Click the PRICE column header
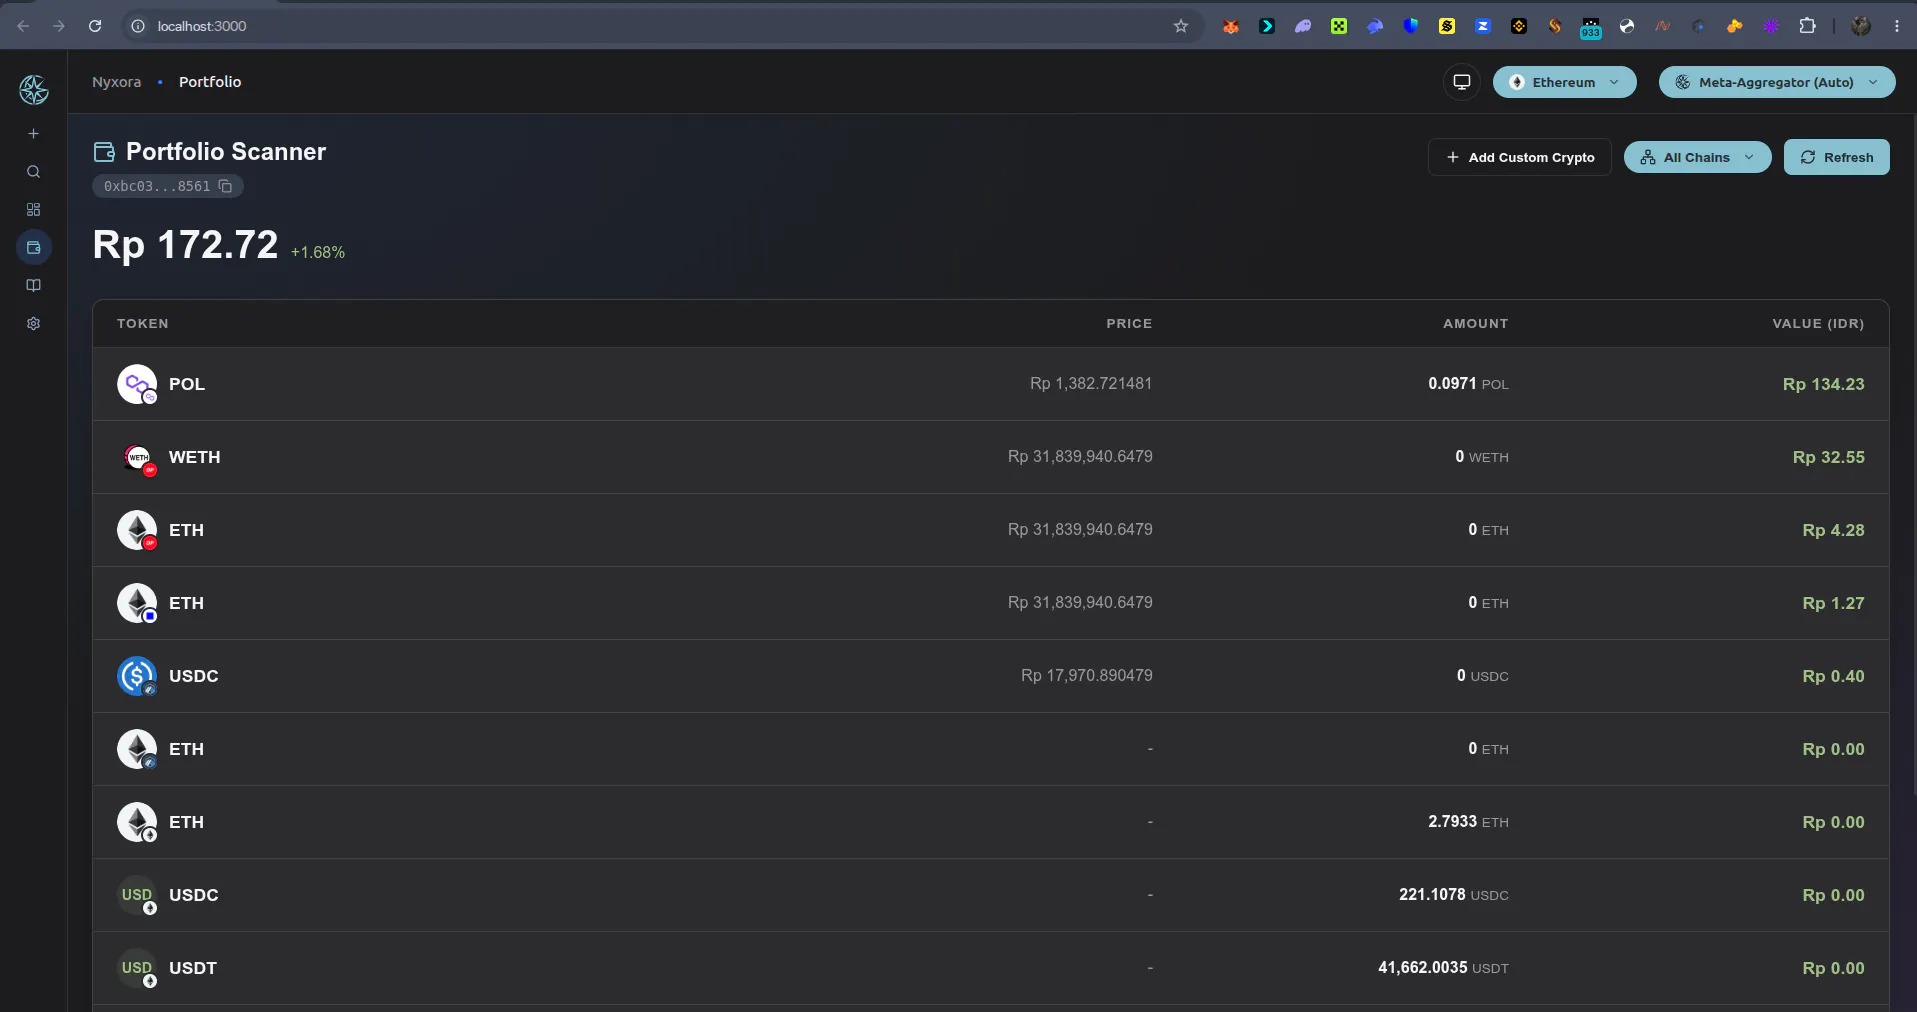The height and width of the screenshot is (1012, 1917). (1129, 324)
